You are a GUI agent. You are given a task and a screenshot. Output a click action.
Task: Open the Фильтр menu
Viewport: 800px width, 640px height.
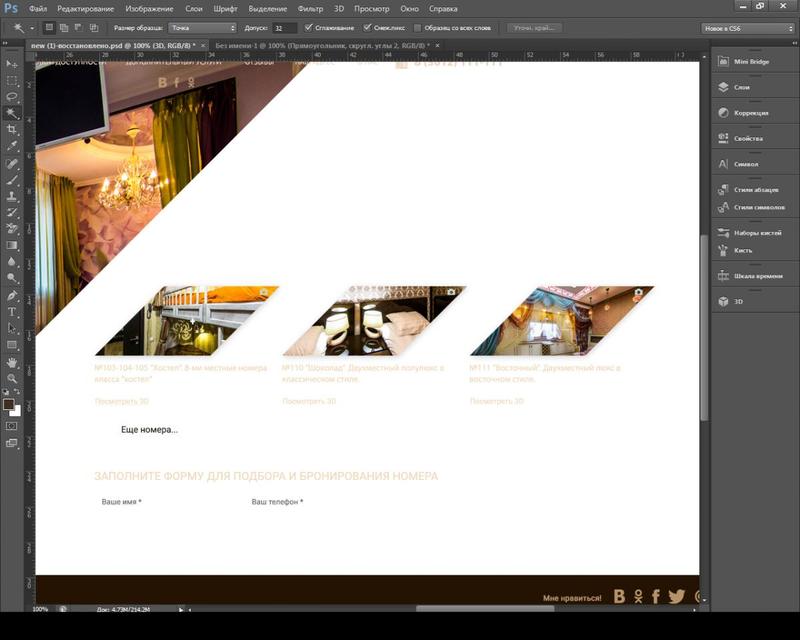pos(310,8)
